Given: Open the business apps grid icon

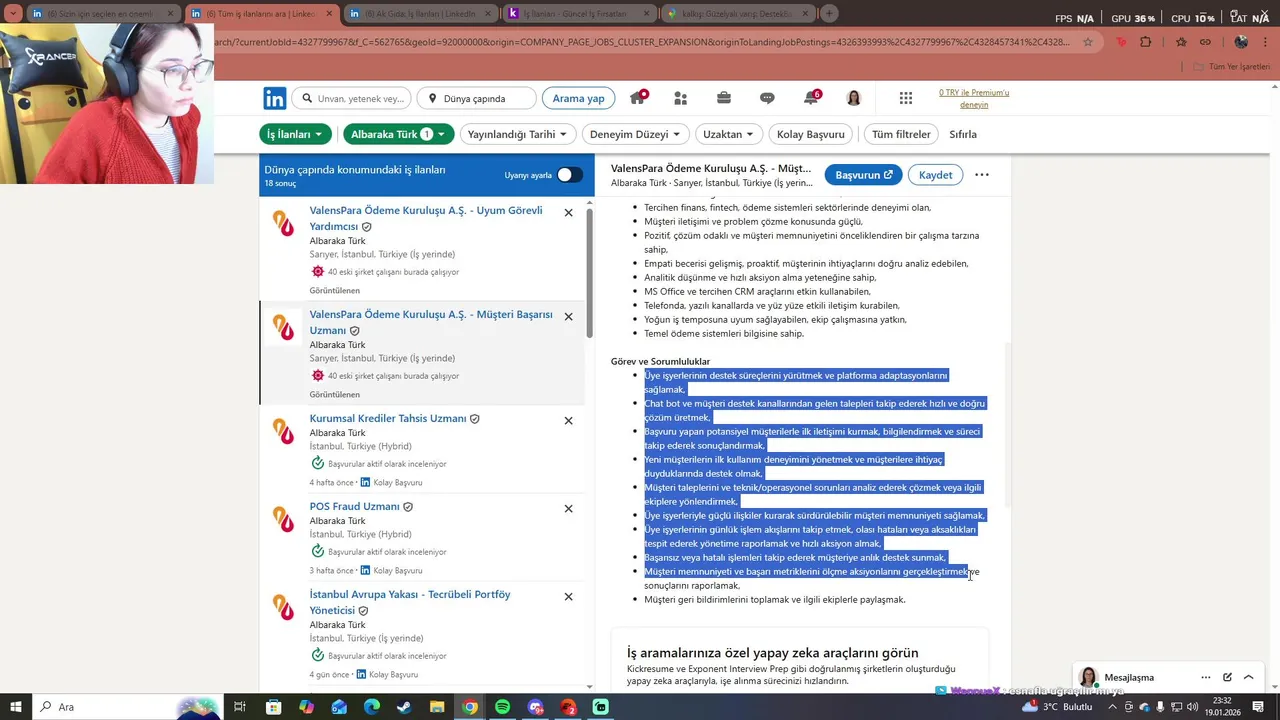Looking at the screenshot, I should pos(906,98).
